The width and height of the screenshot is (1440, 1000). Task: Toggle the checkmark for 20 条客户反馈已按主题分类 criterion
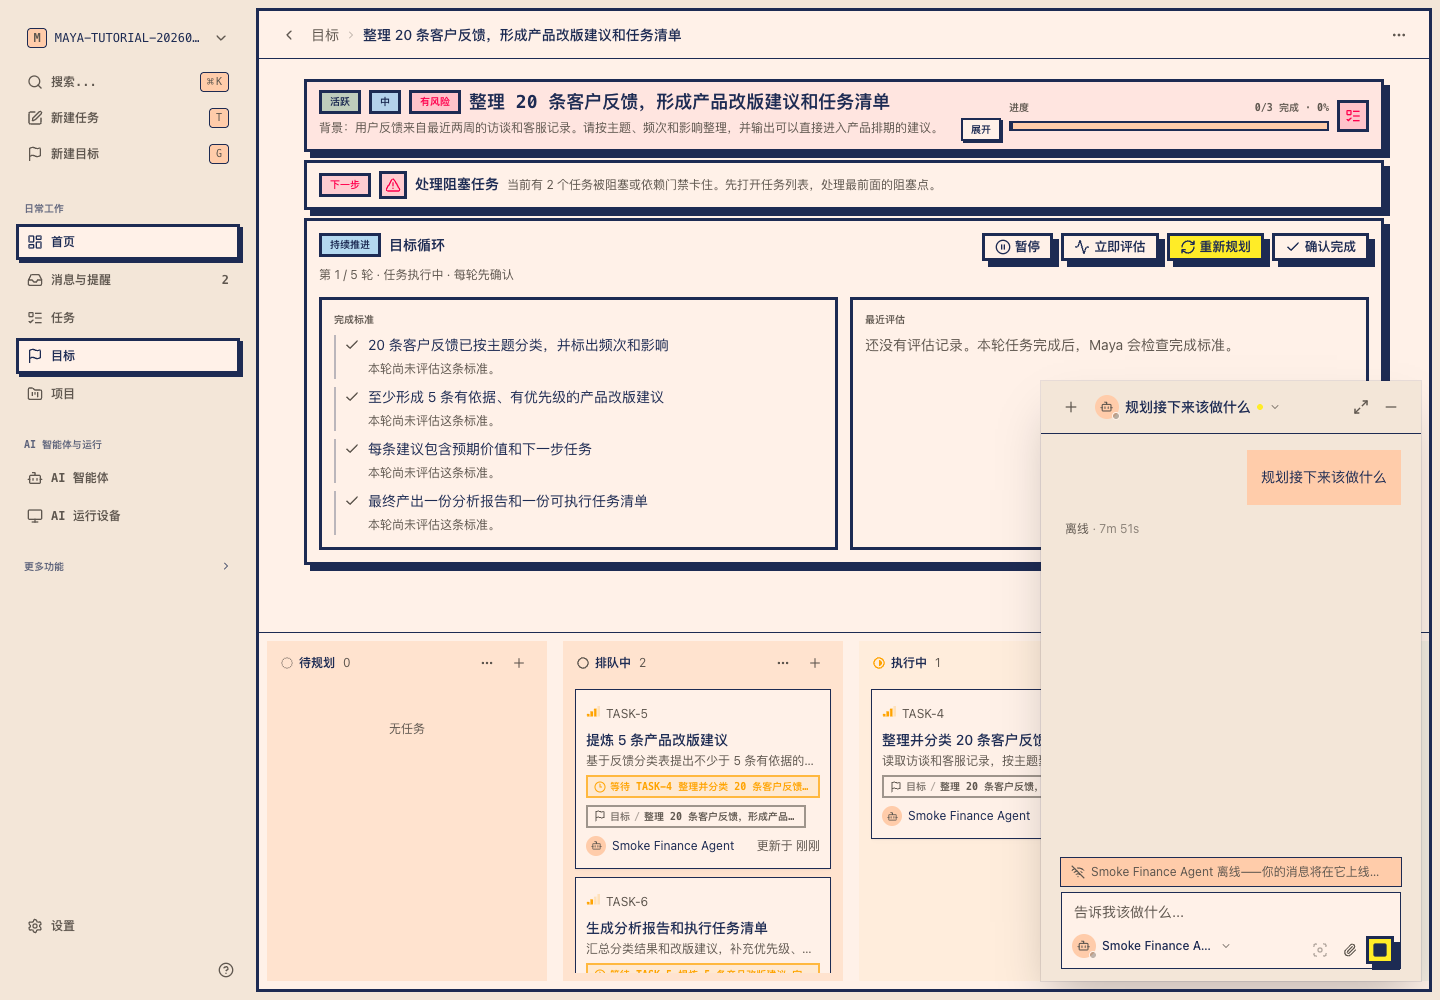pyautogui.click(x=352, y=345)
